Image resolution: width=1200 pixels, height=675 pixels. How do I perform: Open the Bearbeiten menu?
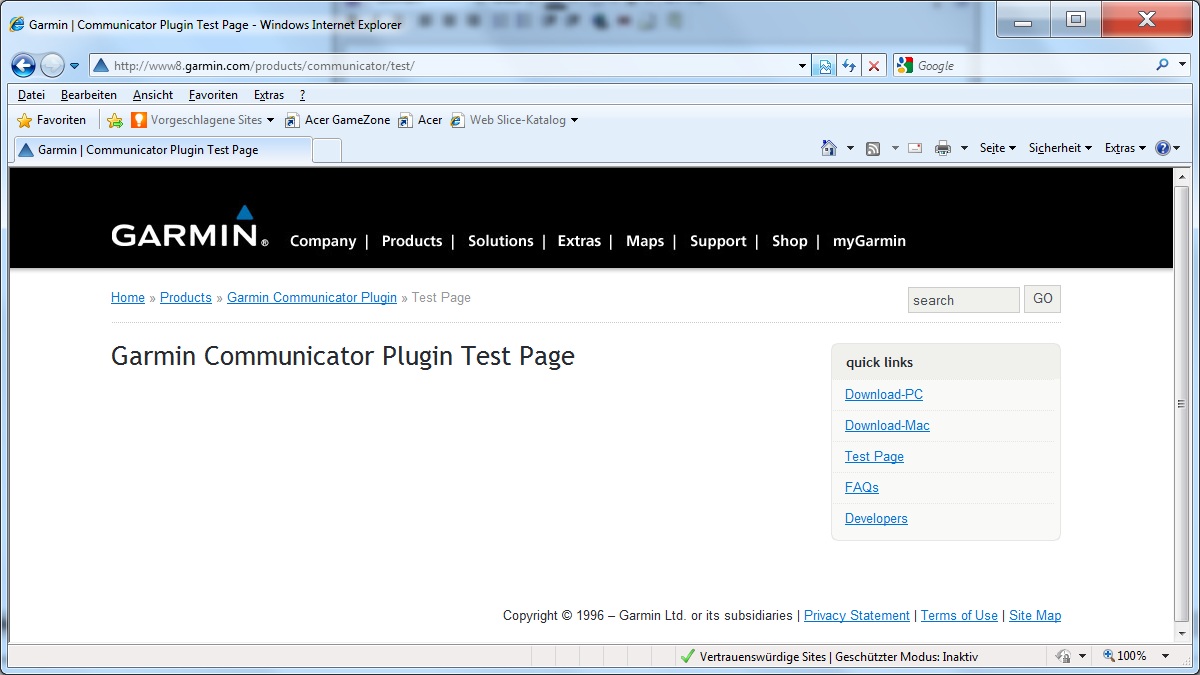coord(88,95)
